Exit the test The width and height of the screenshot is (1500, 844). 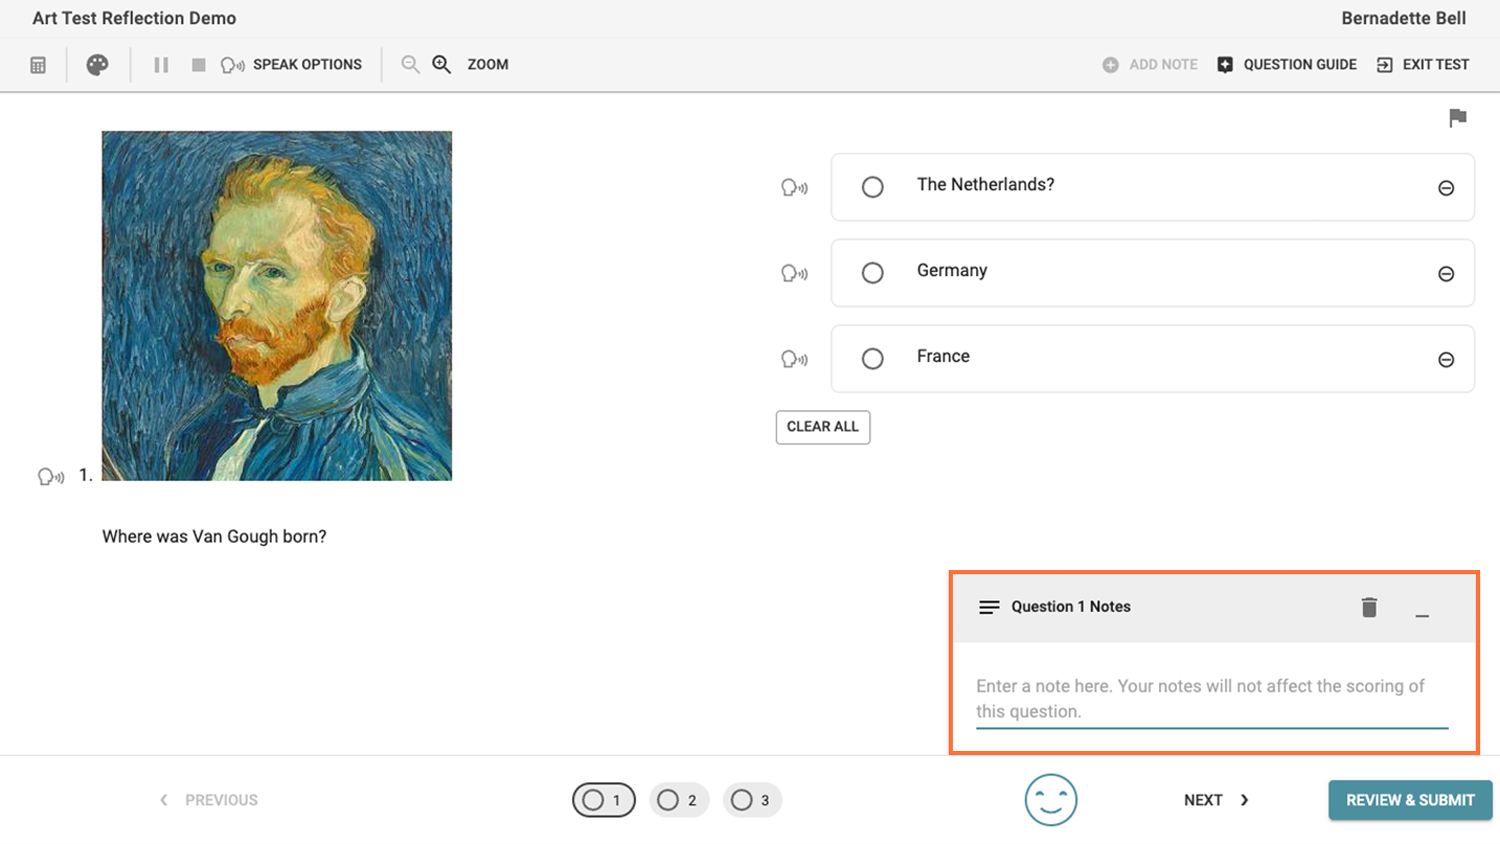[1423, 65]
